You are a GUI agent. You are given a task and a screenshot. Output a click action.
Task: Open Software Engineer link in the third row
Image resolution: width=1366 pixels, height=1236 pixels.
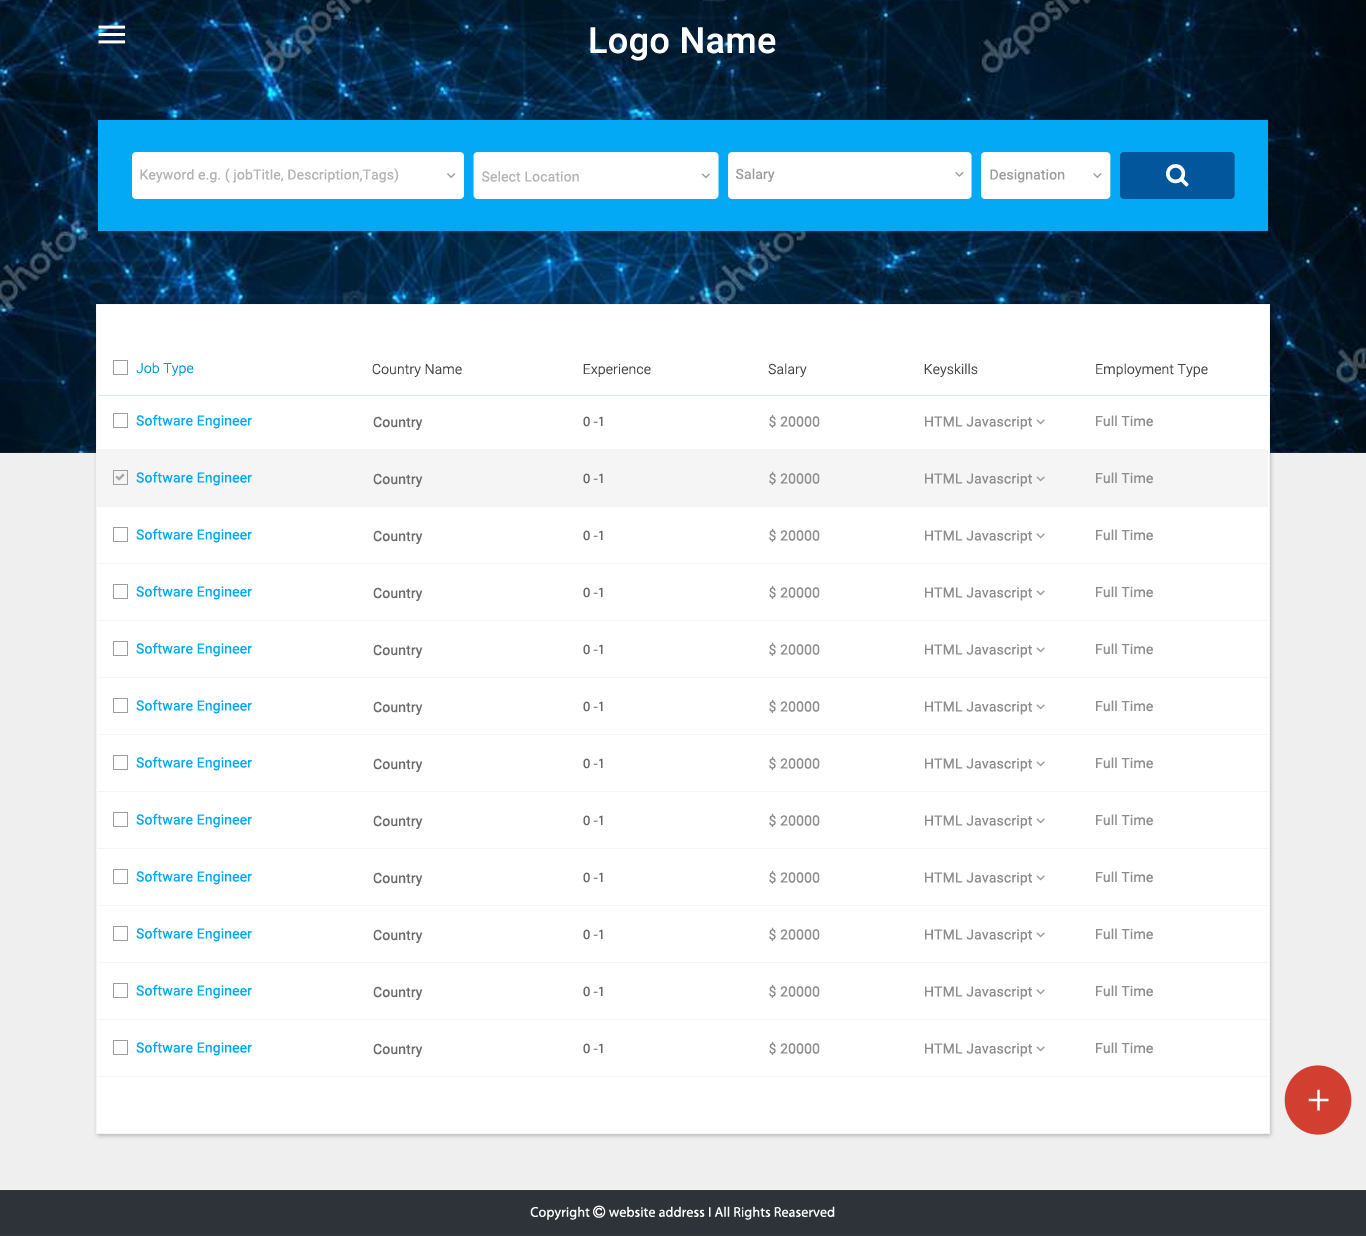[194, 535]
